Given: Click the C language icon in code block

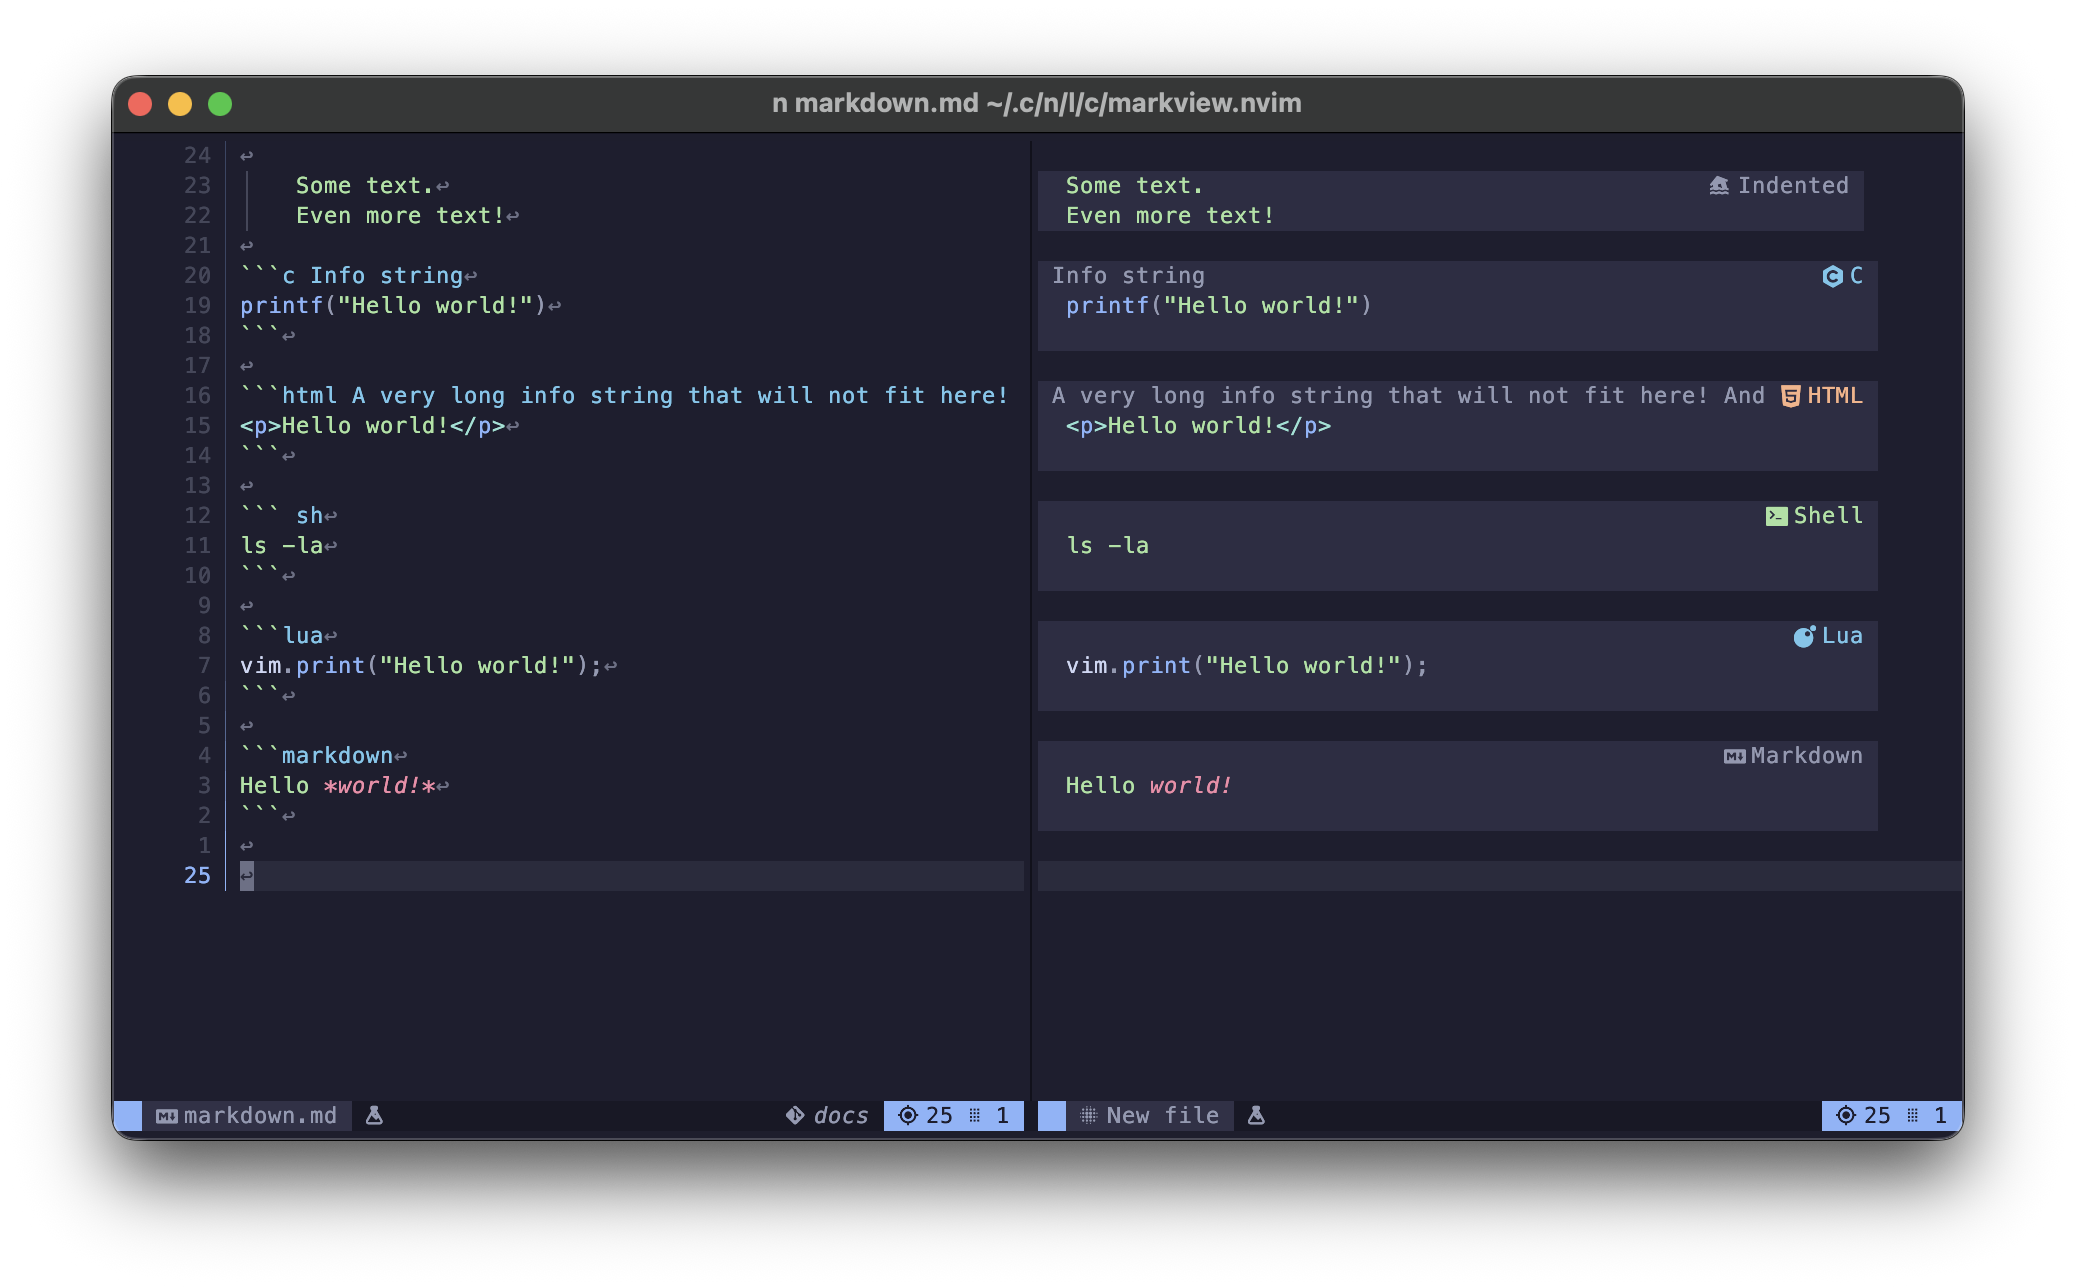Looking at the screenshot, I should point(1832,276).
